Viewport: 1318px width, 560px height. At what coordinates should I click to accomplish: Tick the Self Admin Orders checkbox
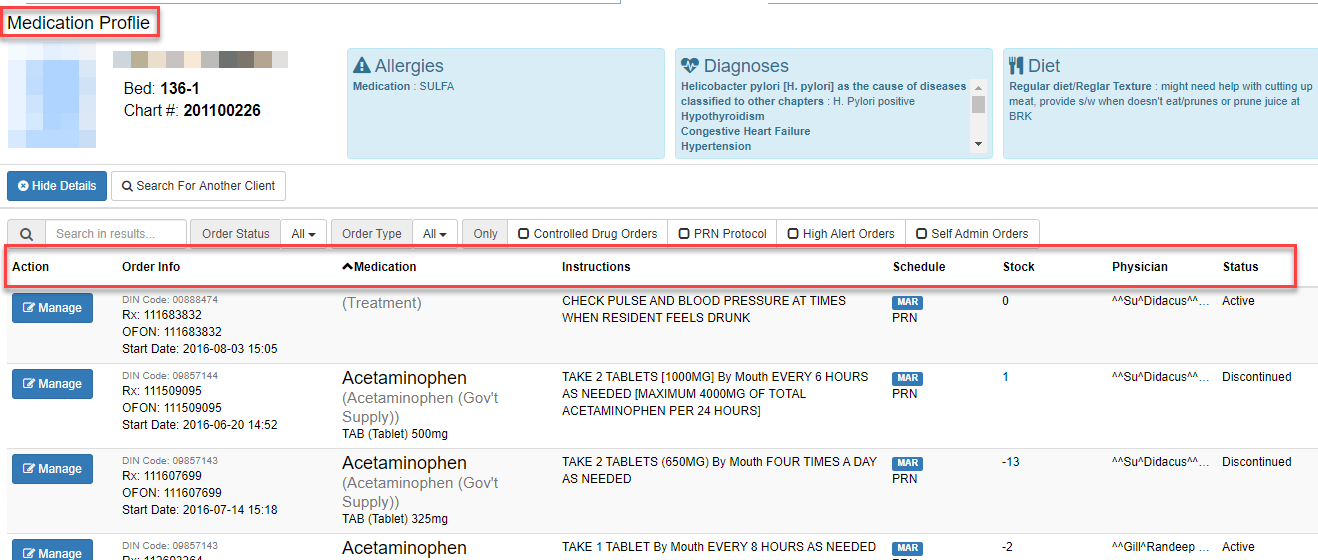click(x=921, y=234)
